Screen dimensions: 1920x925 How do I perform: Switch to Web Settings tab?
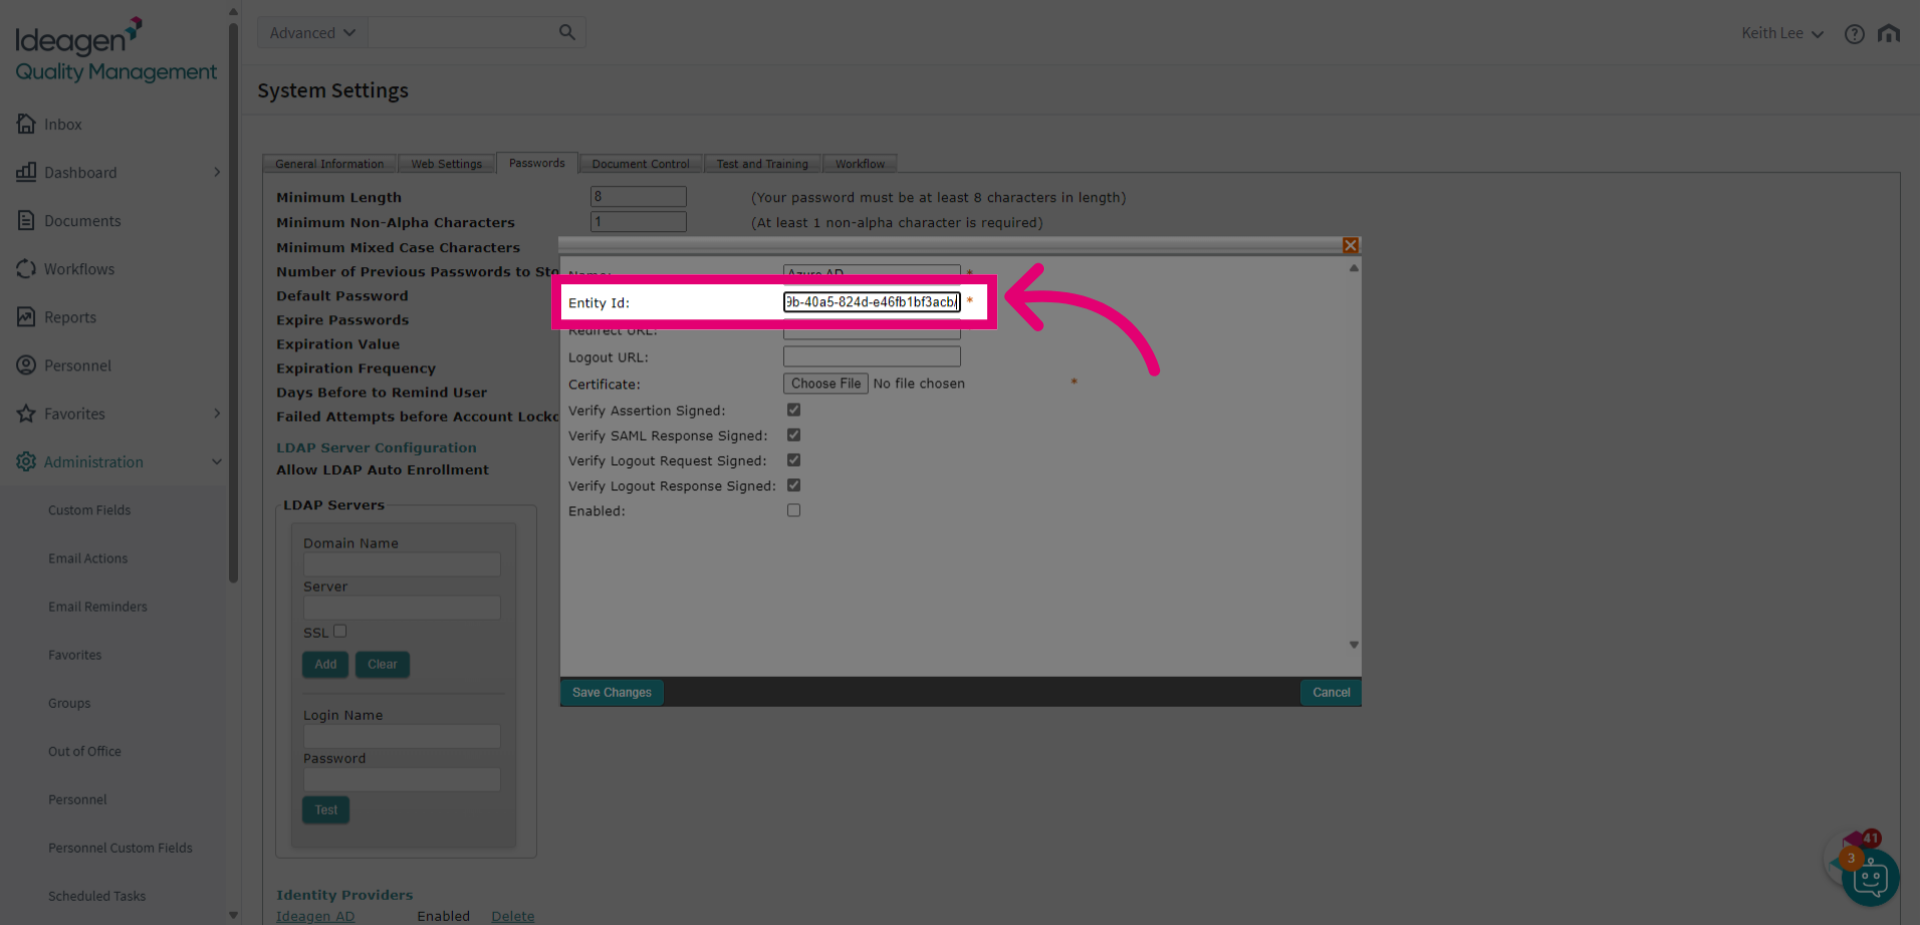pos(446,164)
